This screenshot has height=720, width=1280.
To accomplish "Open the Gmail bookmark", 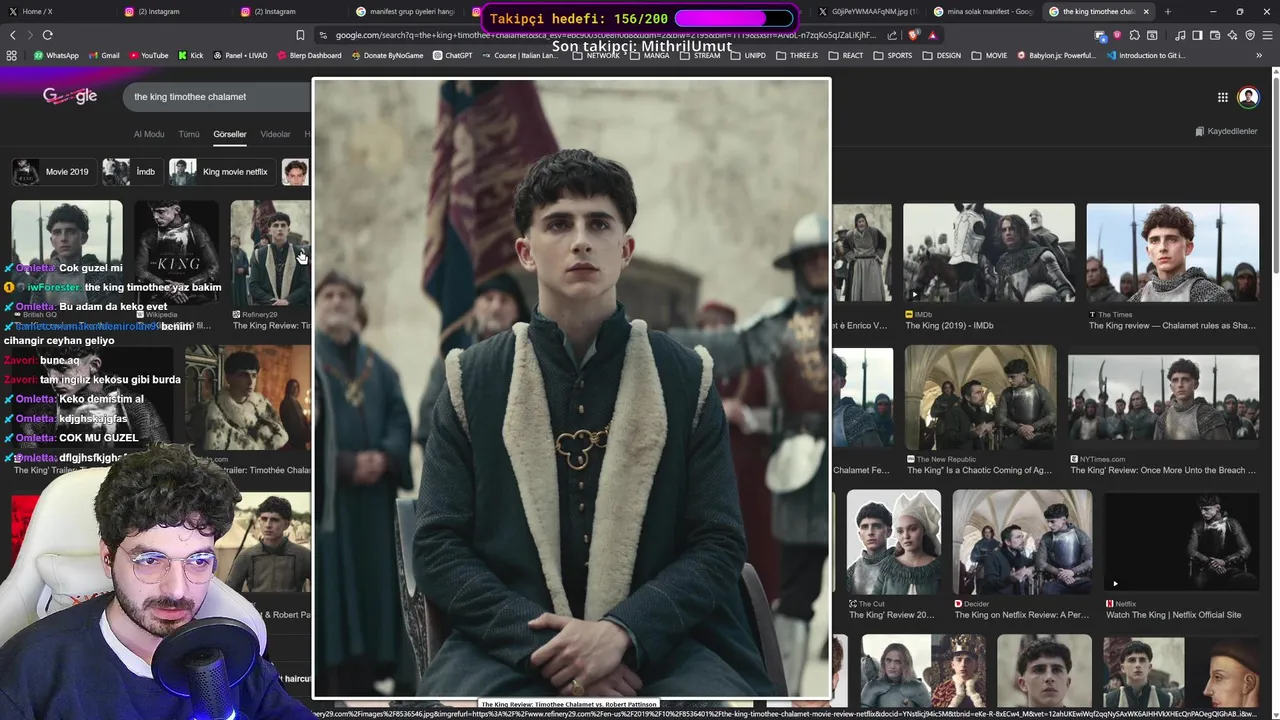I will coord(104,55).
